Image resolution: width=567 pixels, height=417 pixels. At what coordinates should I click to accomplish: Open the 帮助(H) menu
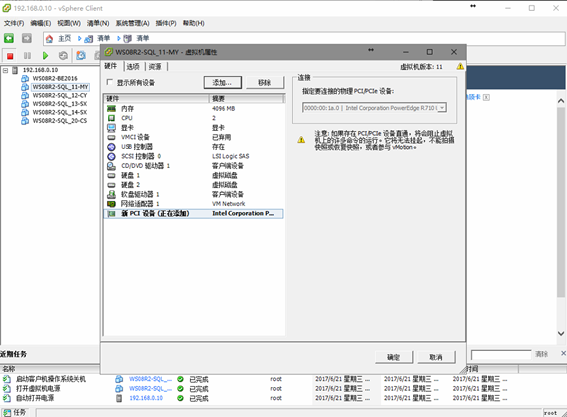point(193,23)
